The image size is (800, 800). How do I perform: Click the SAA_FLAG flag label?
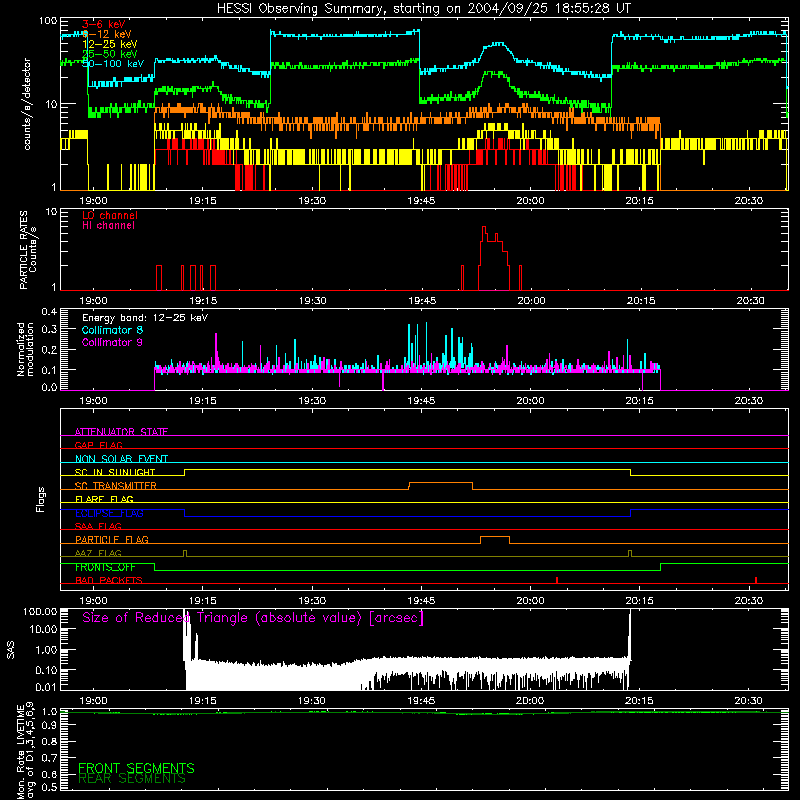pos(98,526)
